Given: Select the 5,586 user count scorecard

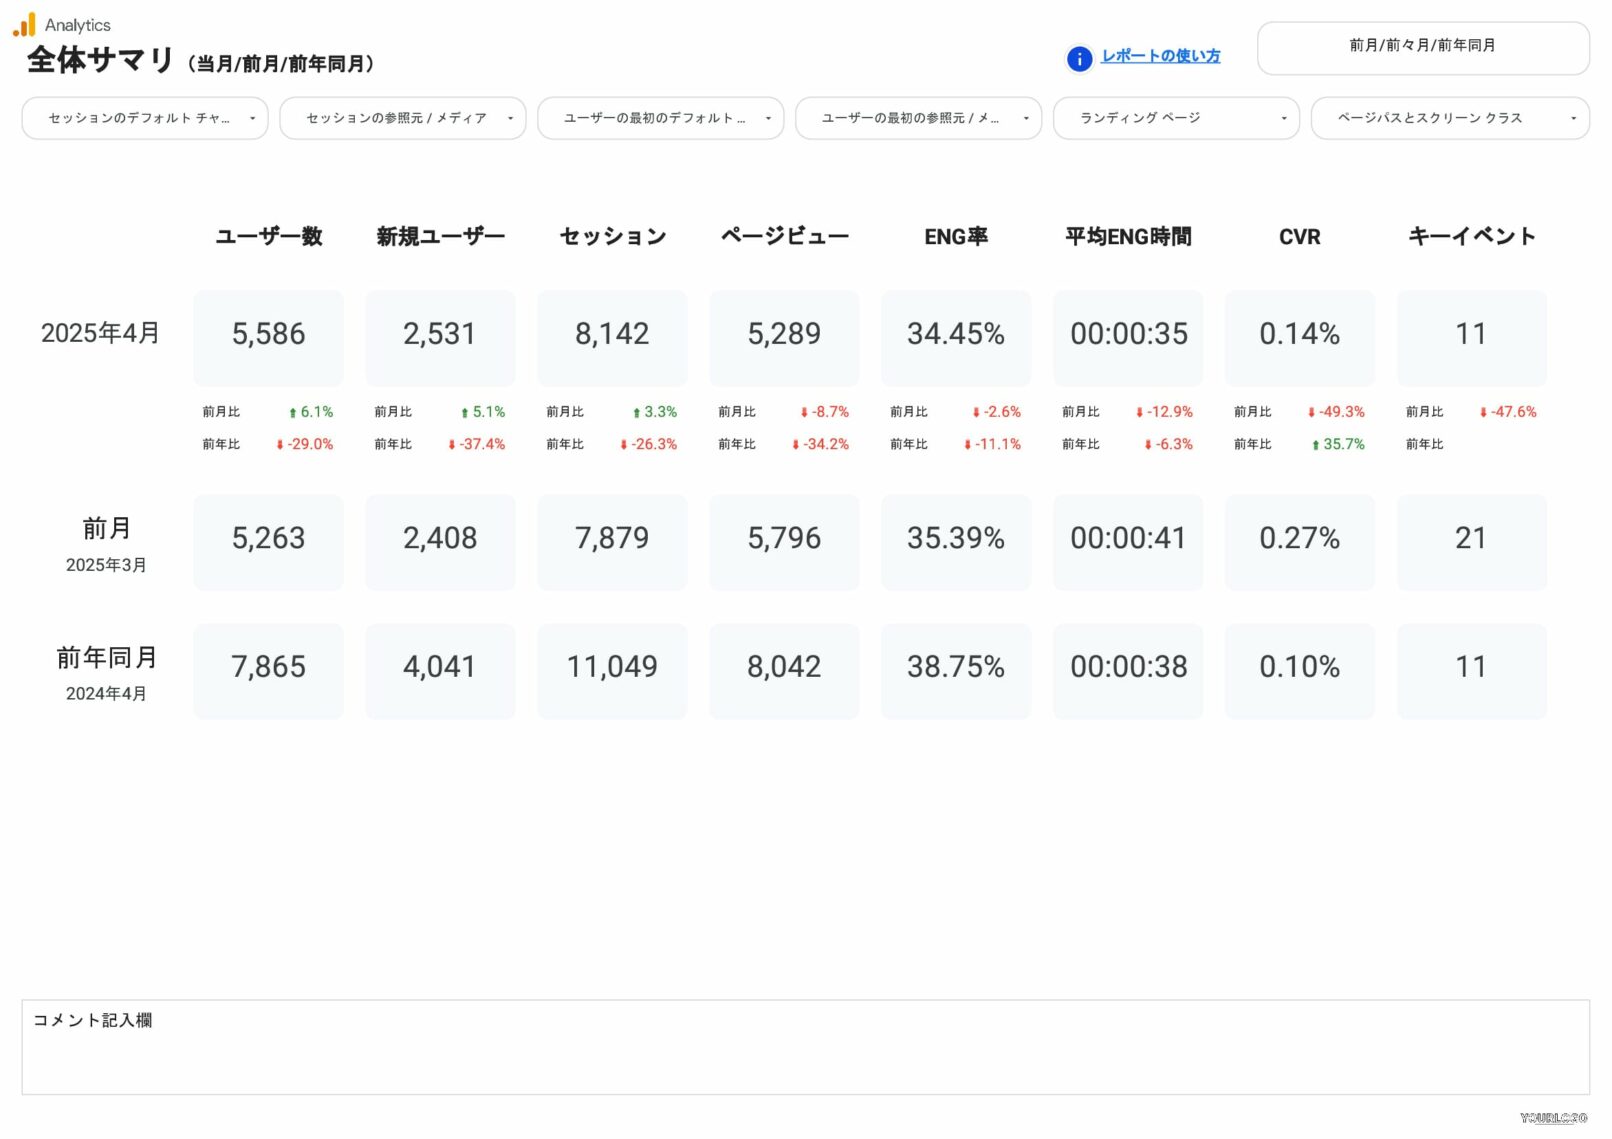Looking at the screenshot, I should 268,335.
